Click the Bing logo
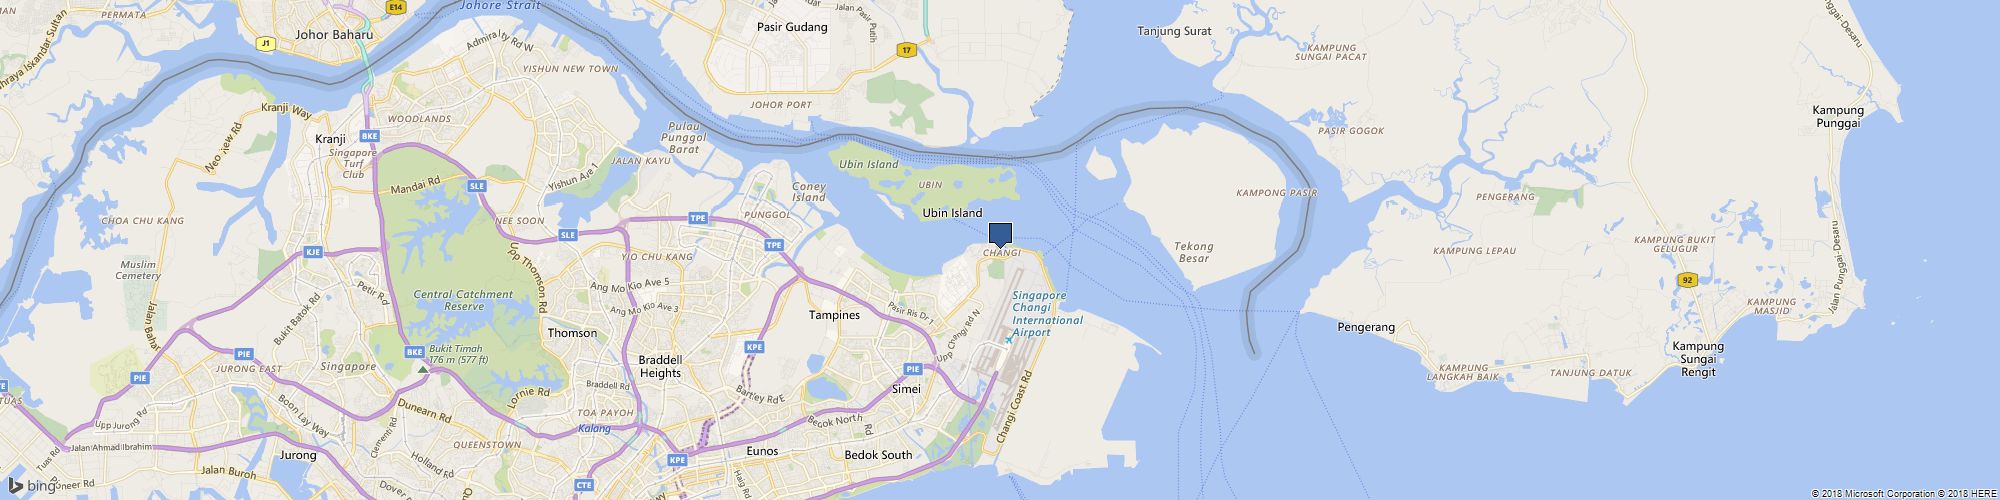The height and width of the screenshot is (500, 2000). pyautogui.click(x=31, y=486)
